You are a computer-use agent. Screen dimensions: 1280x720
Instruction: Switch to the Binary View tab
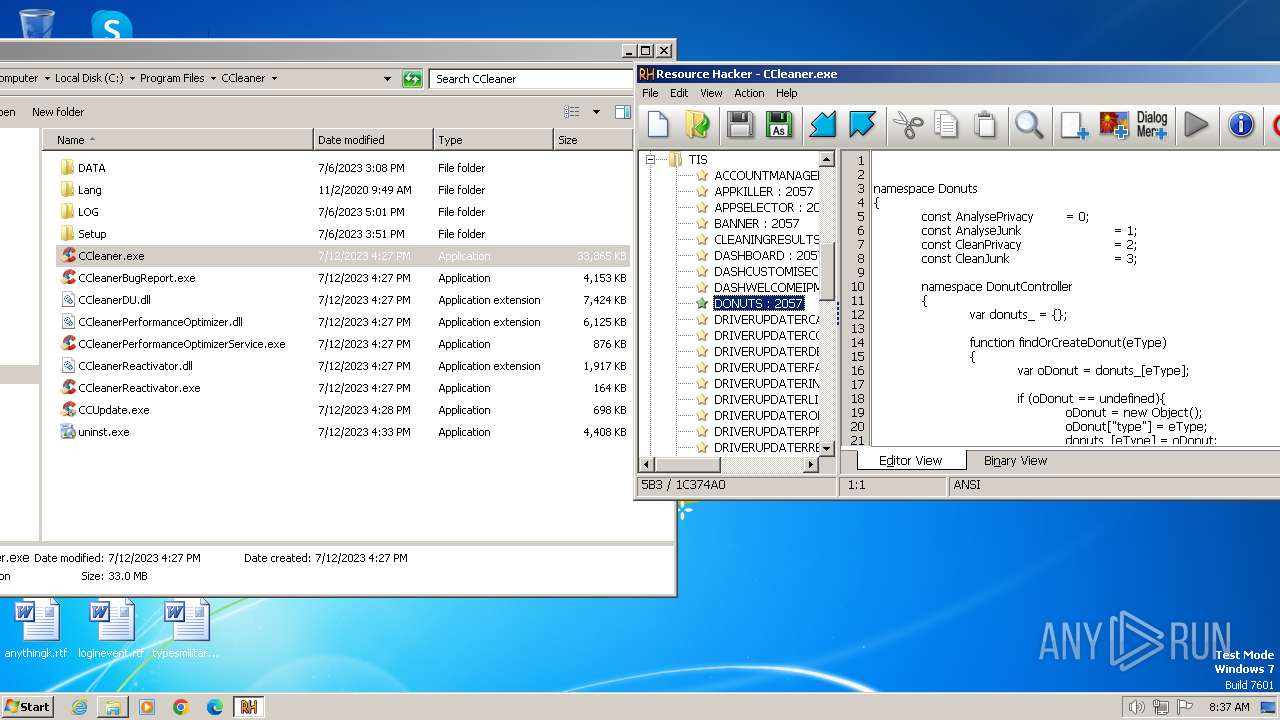coord(1015,461)
